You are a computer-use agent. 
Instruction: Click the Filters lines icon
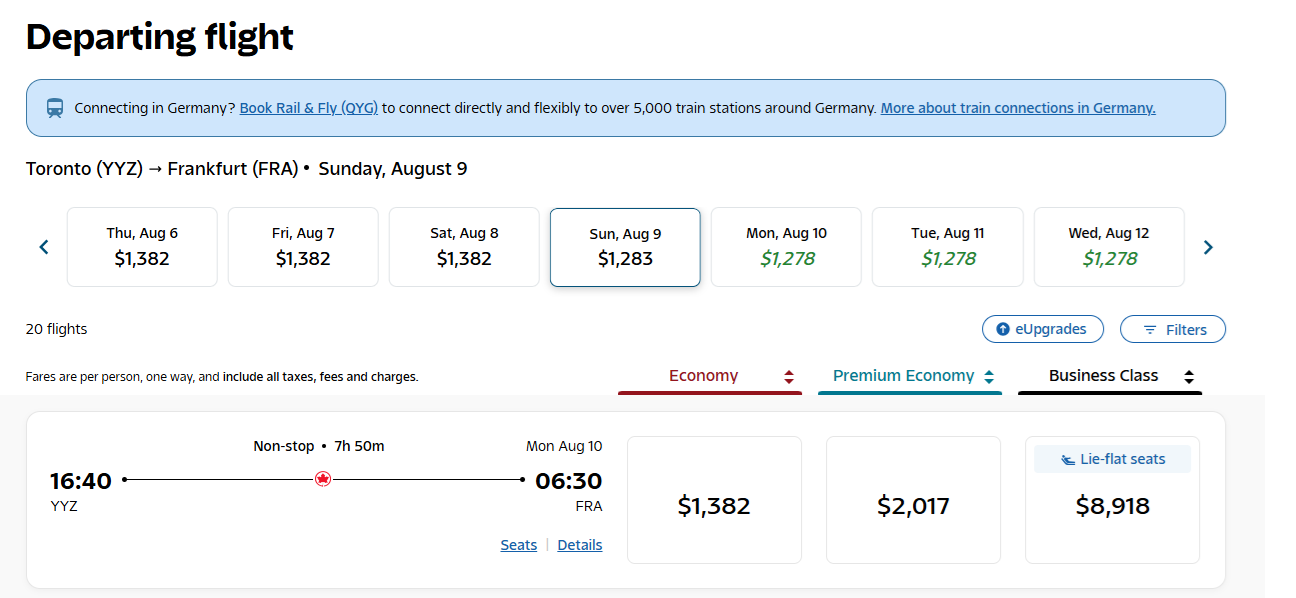tap(1150, 329)
